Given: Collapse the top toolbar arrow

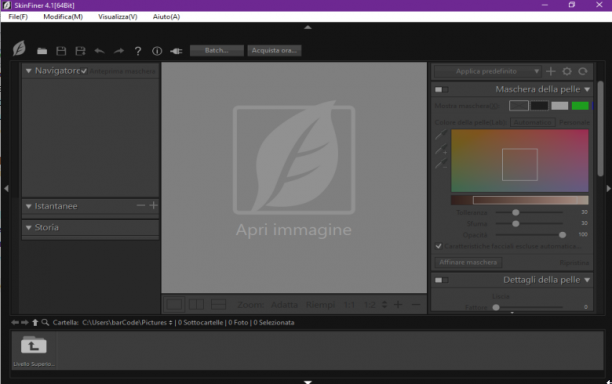Looking at the screenshot, I should pos(308,27).
